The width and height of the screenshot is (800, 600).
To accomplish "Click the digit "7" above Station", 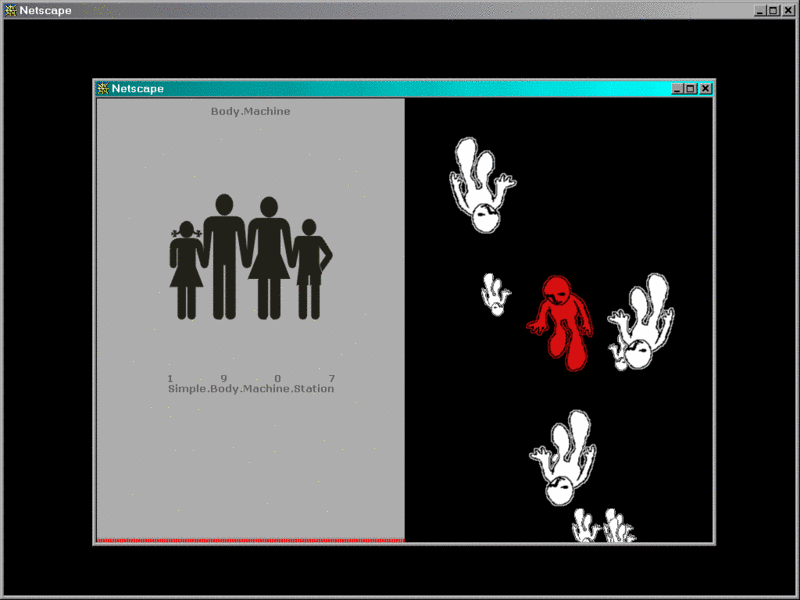I will (x=332, y=379).
